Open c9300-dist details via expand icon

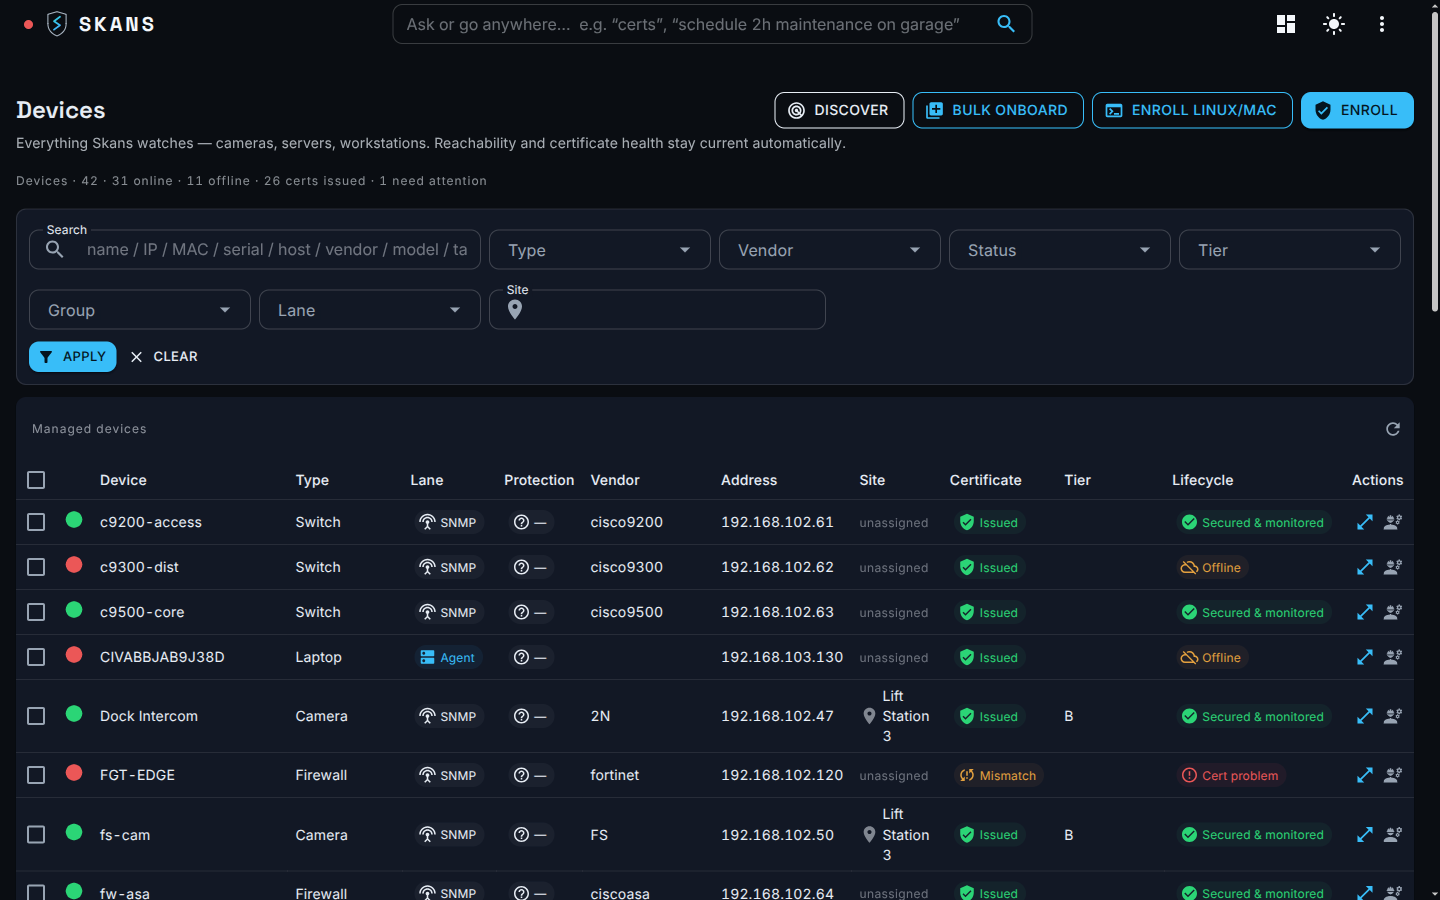[x=1365, y=567]
